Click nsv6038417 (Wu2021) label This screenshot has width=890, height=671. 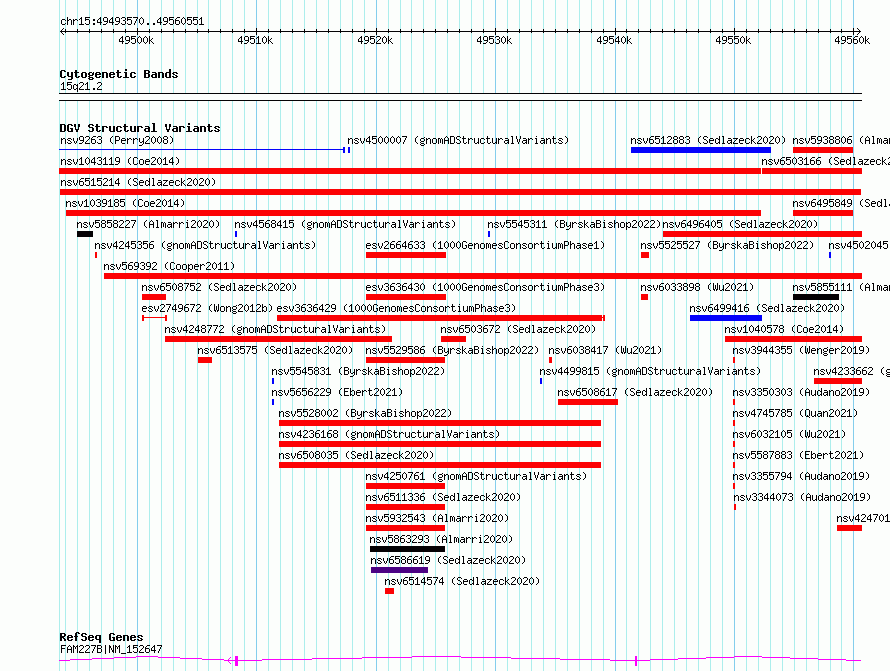coord(605,350)
